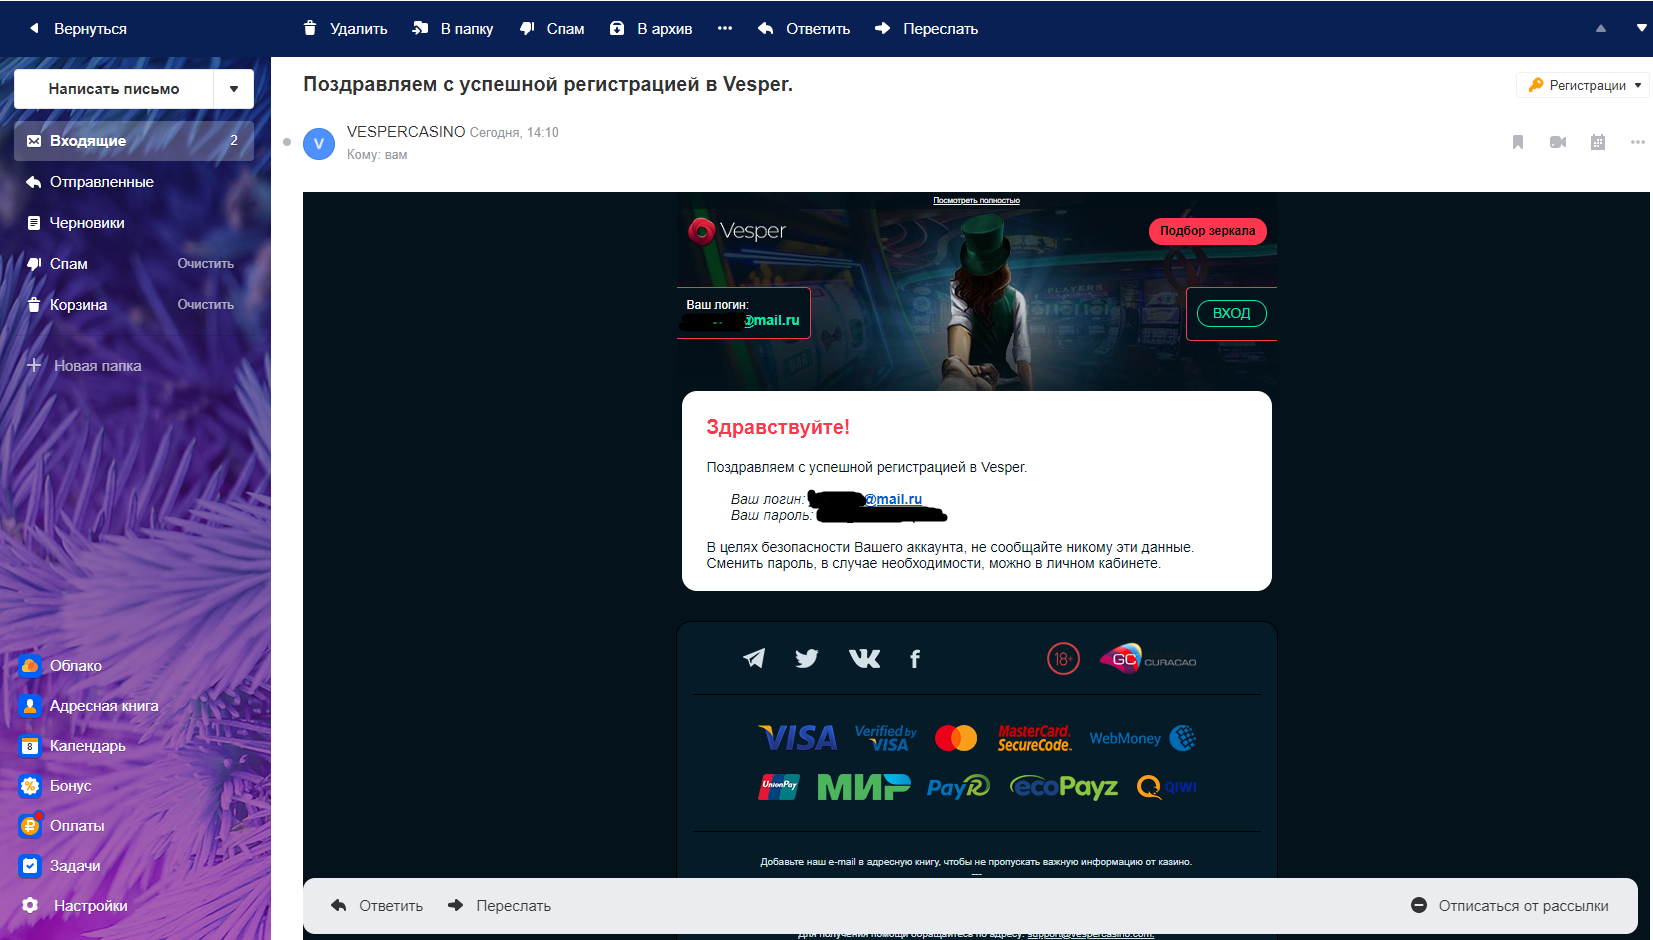1653x940 pixels.
Task: Click the VESPERCASINO sender avatar
Action: (319, 144)
